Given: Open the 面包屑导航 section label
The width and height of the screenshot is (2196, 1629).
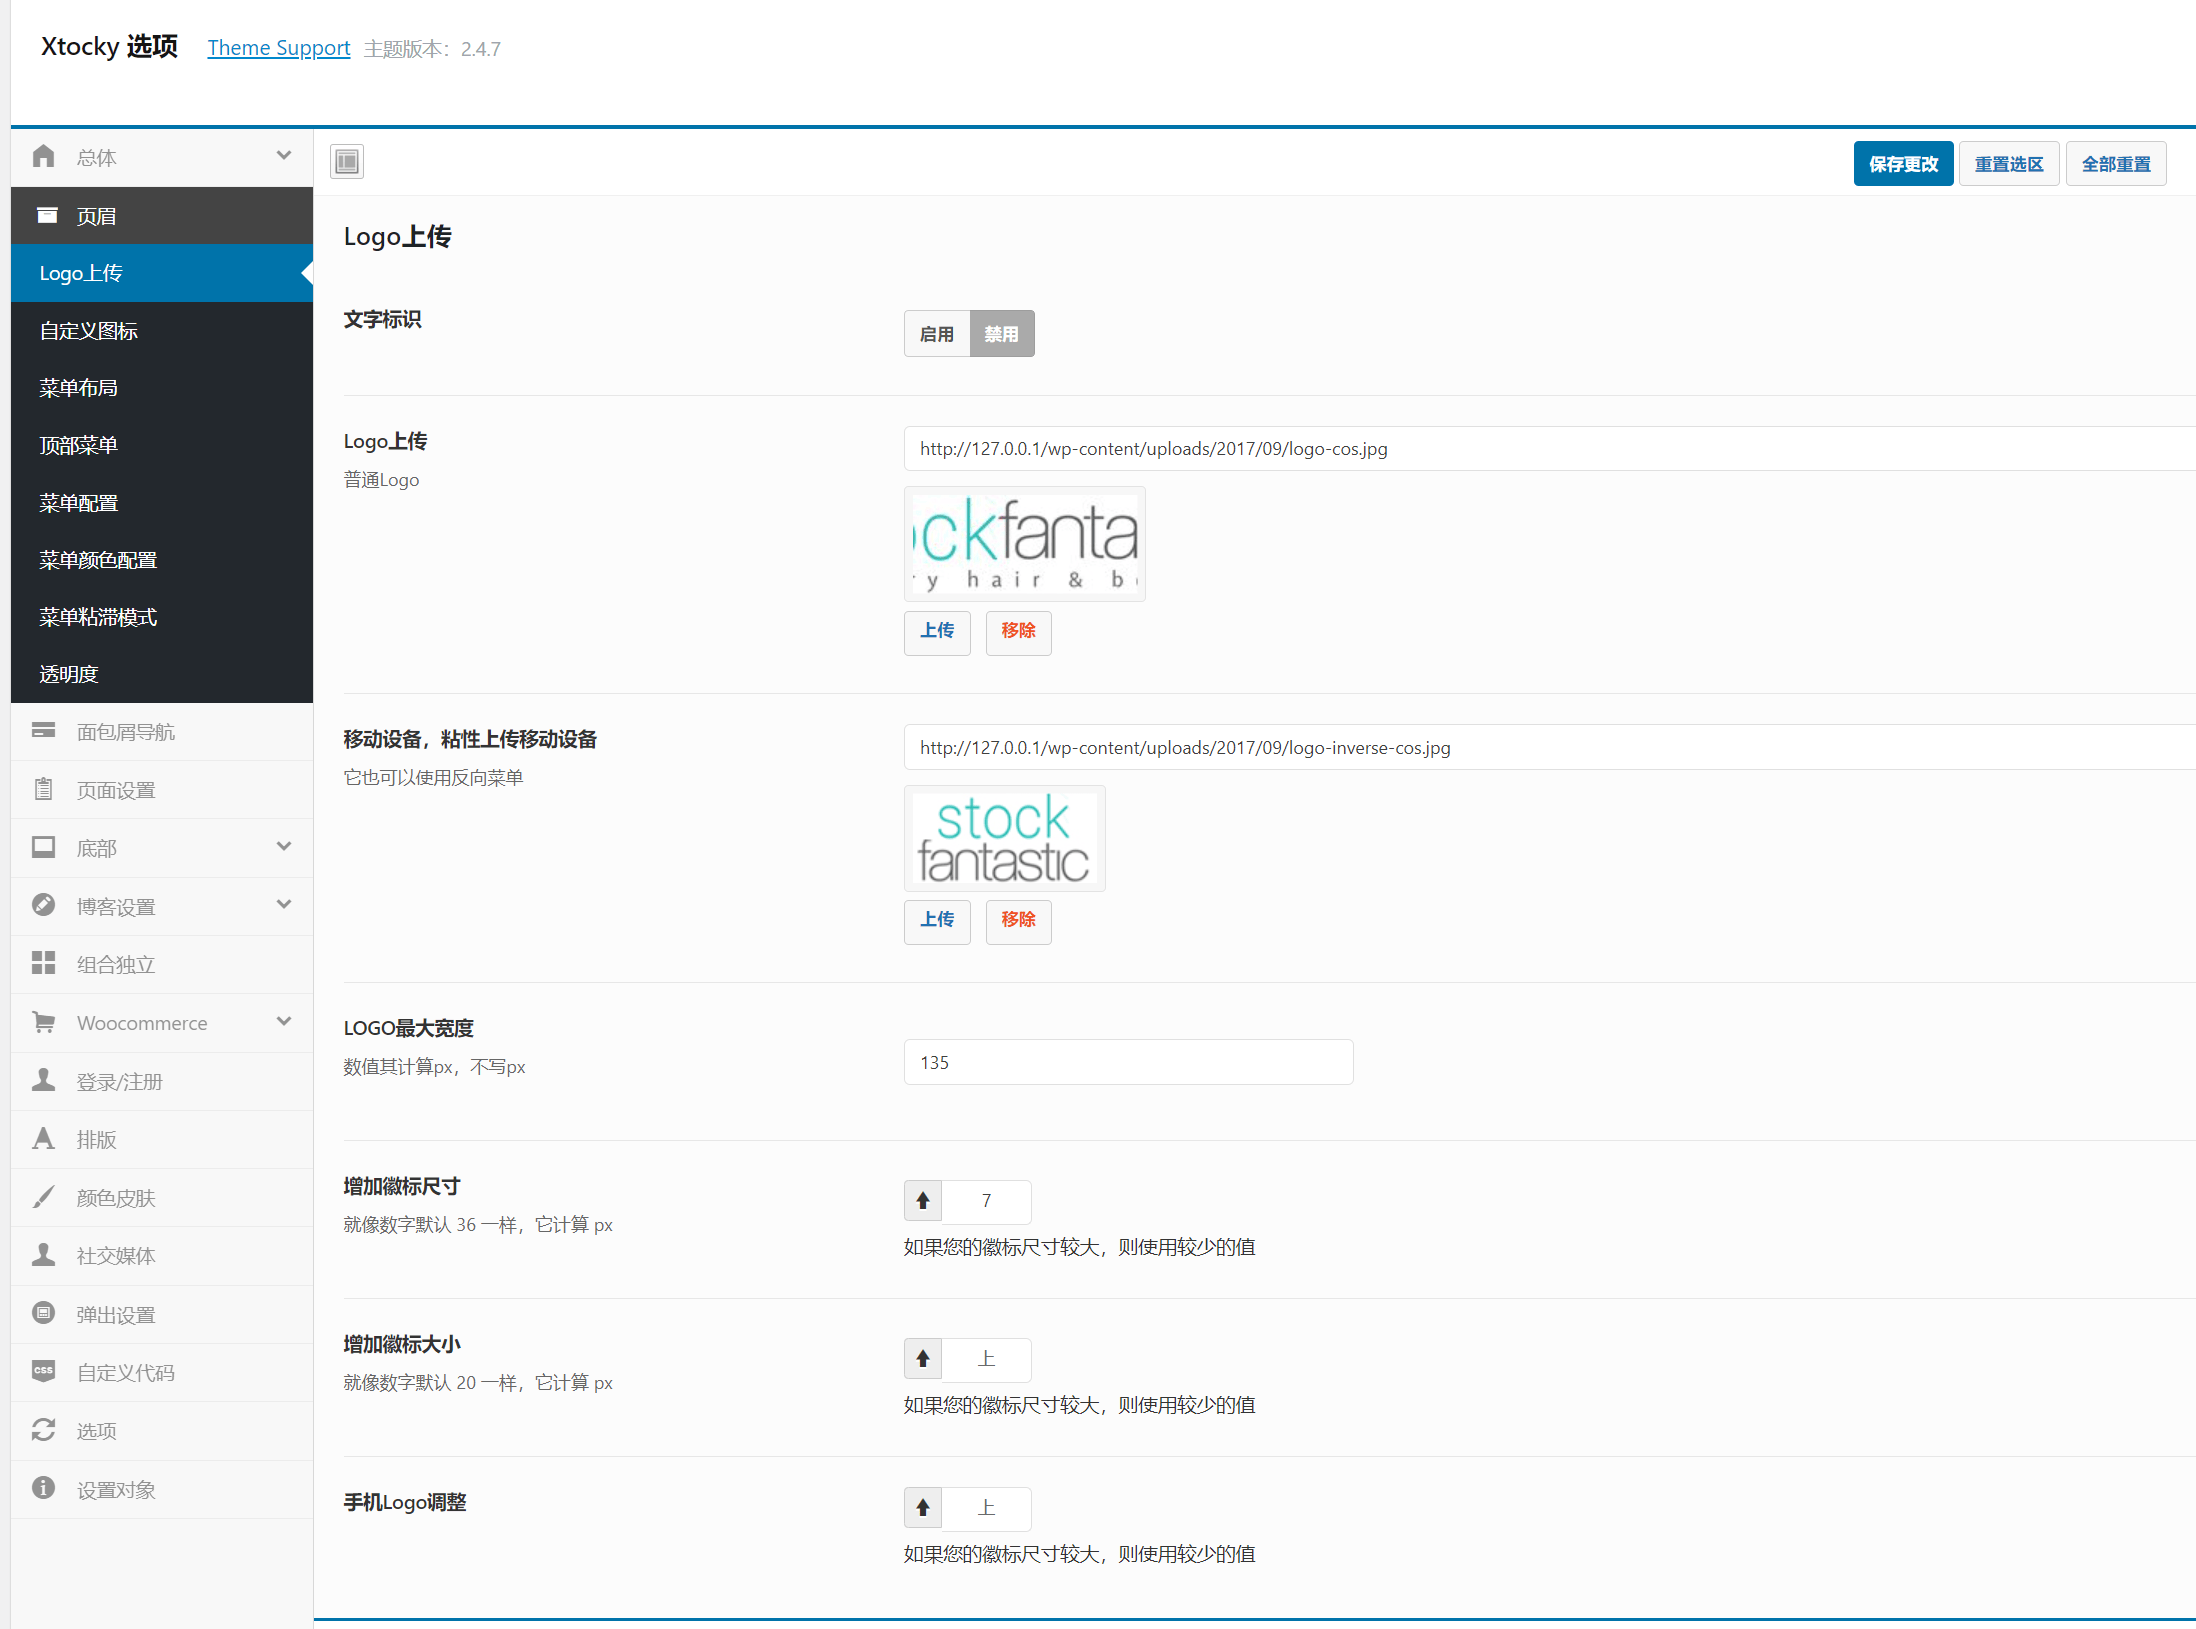Looking at the screenshot, I should 126,732.
